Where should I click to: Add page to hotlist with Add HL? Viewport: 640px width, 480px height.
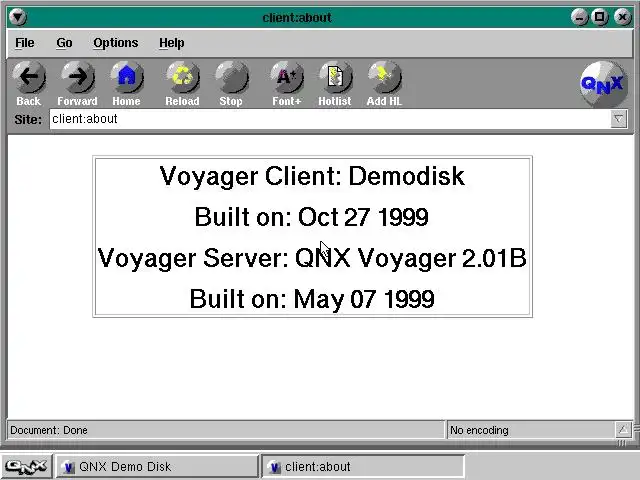coord(384,77)
